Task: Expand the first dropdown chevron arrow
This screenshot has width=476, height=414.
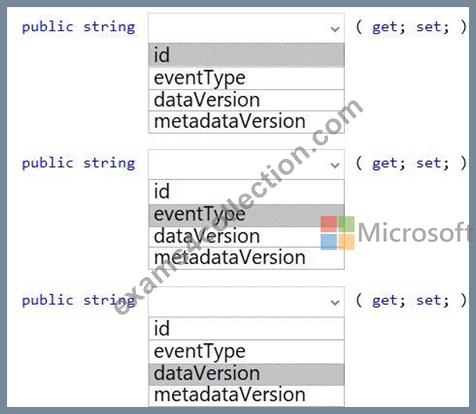Action: point(335,29)
